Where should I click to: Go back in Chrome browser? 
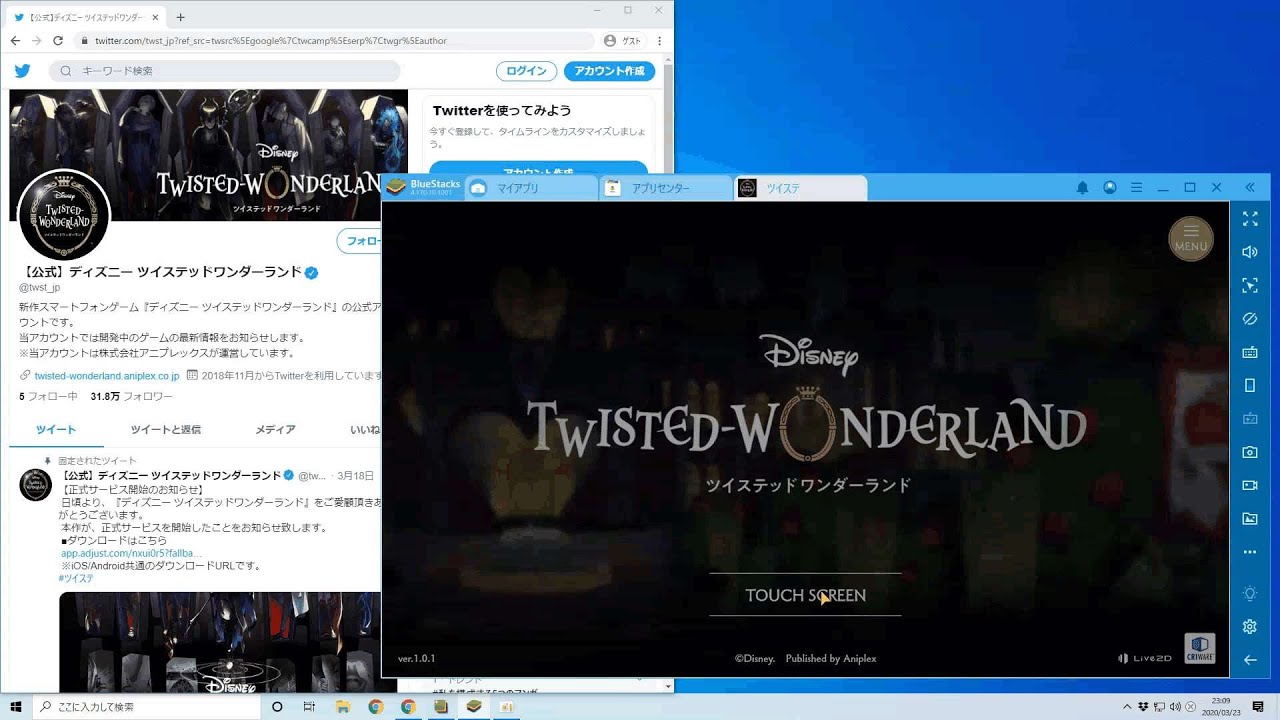click(x=15, y=41)
